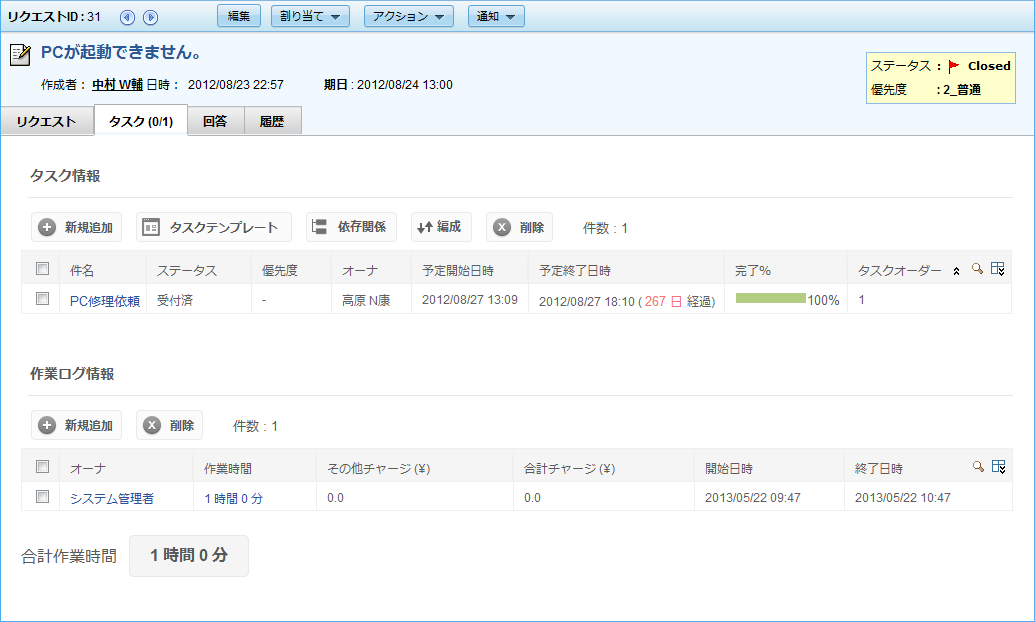This screenshot has height=622, width=1035.
Task: Sort by タスクオーダー arrow icon
Action: 956,271
